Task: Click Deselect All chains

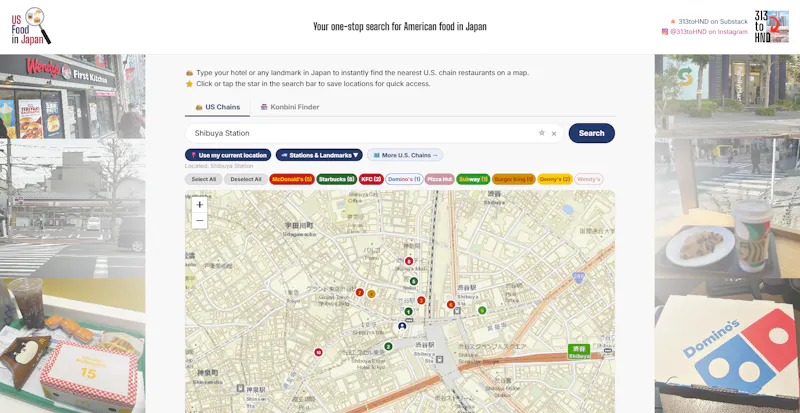Action: coord(246,179)
